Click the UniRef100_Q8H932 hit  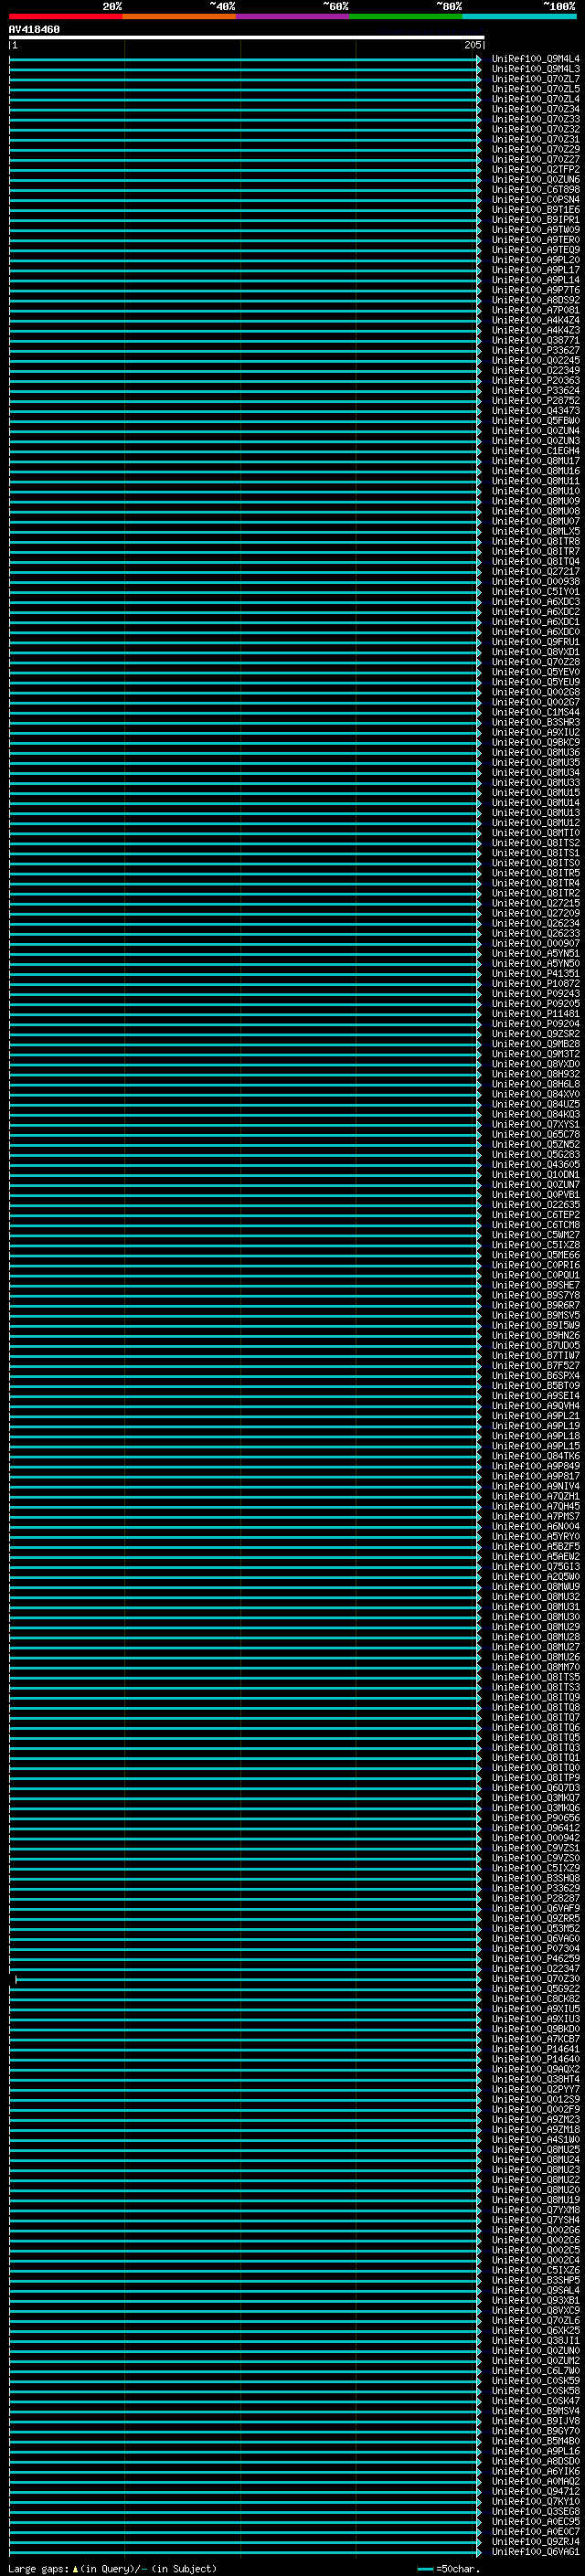click(536, 1074)
